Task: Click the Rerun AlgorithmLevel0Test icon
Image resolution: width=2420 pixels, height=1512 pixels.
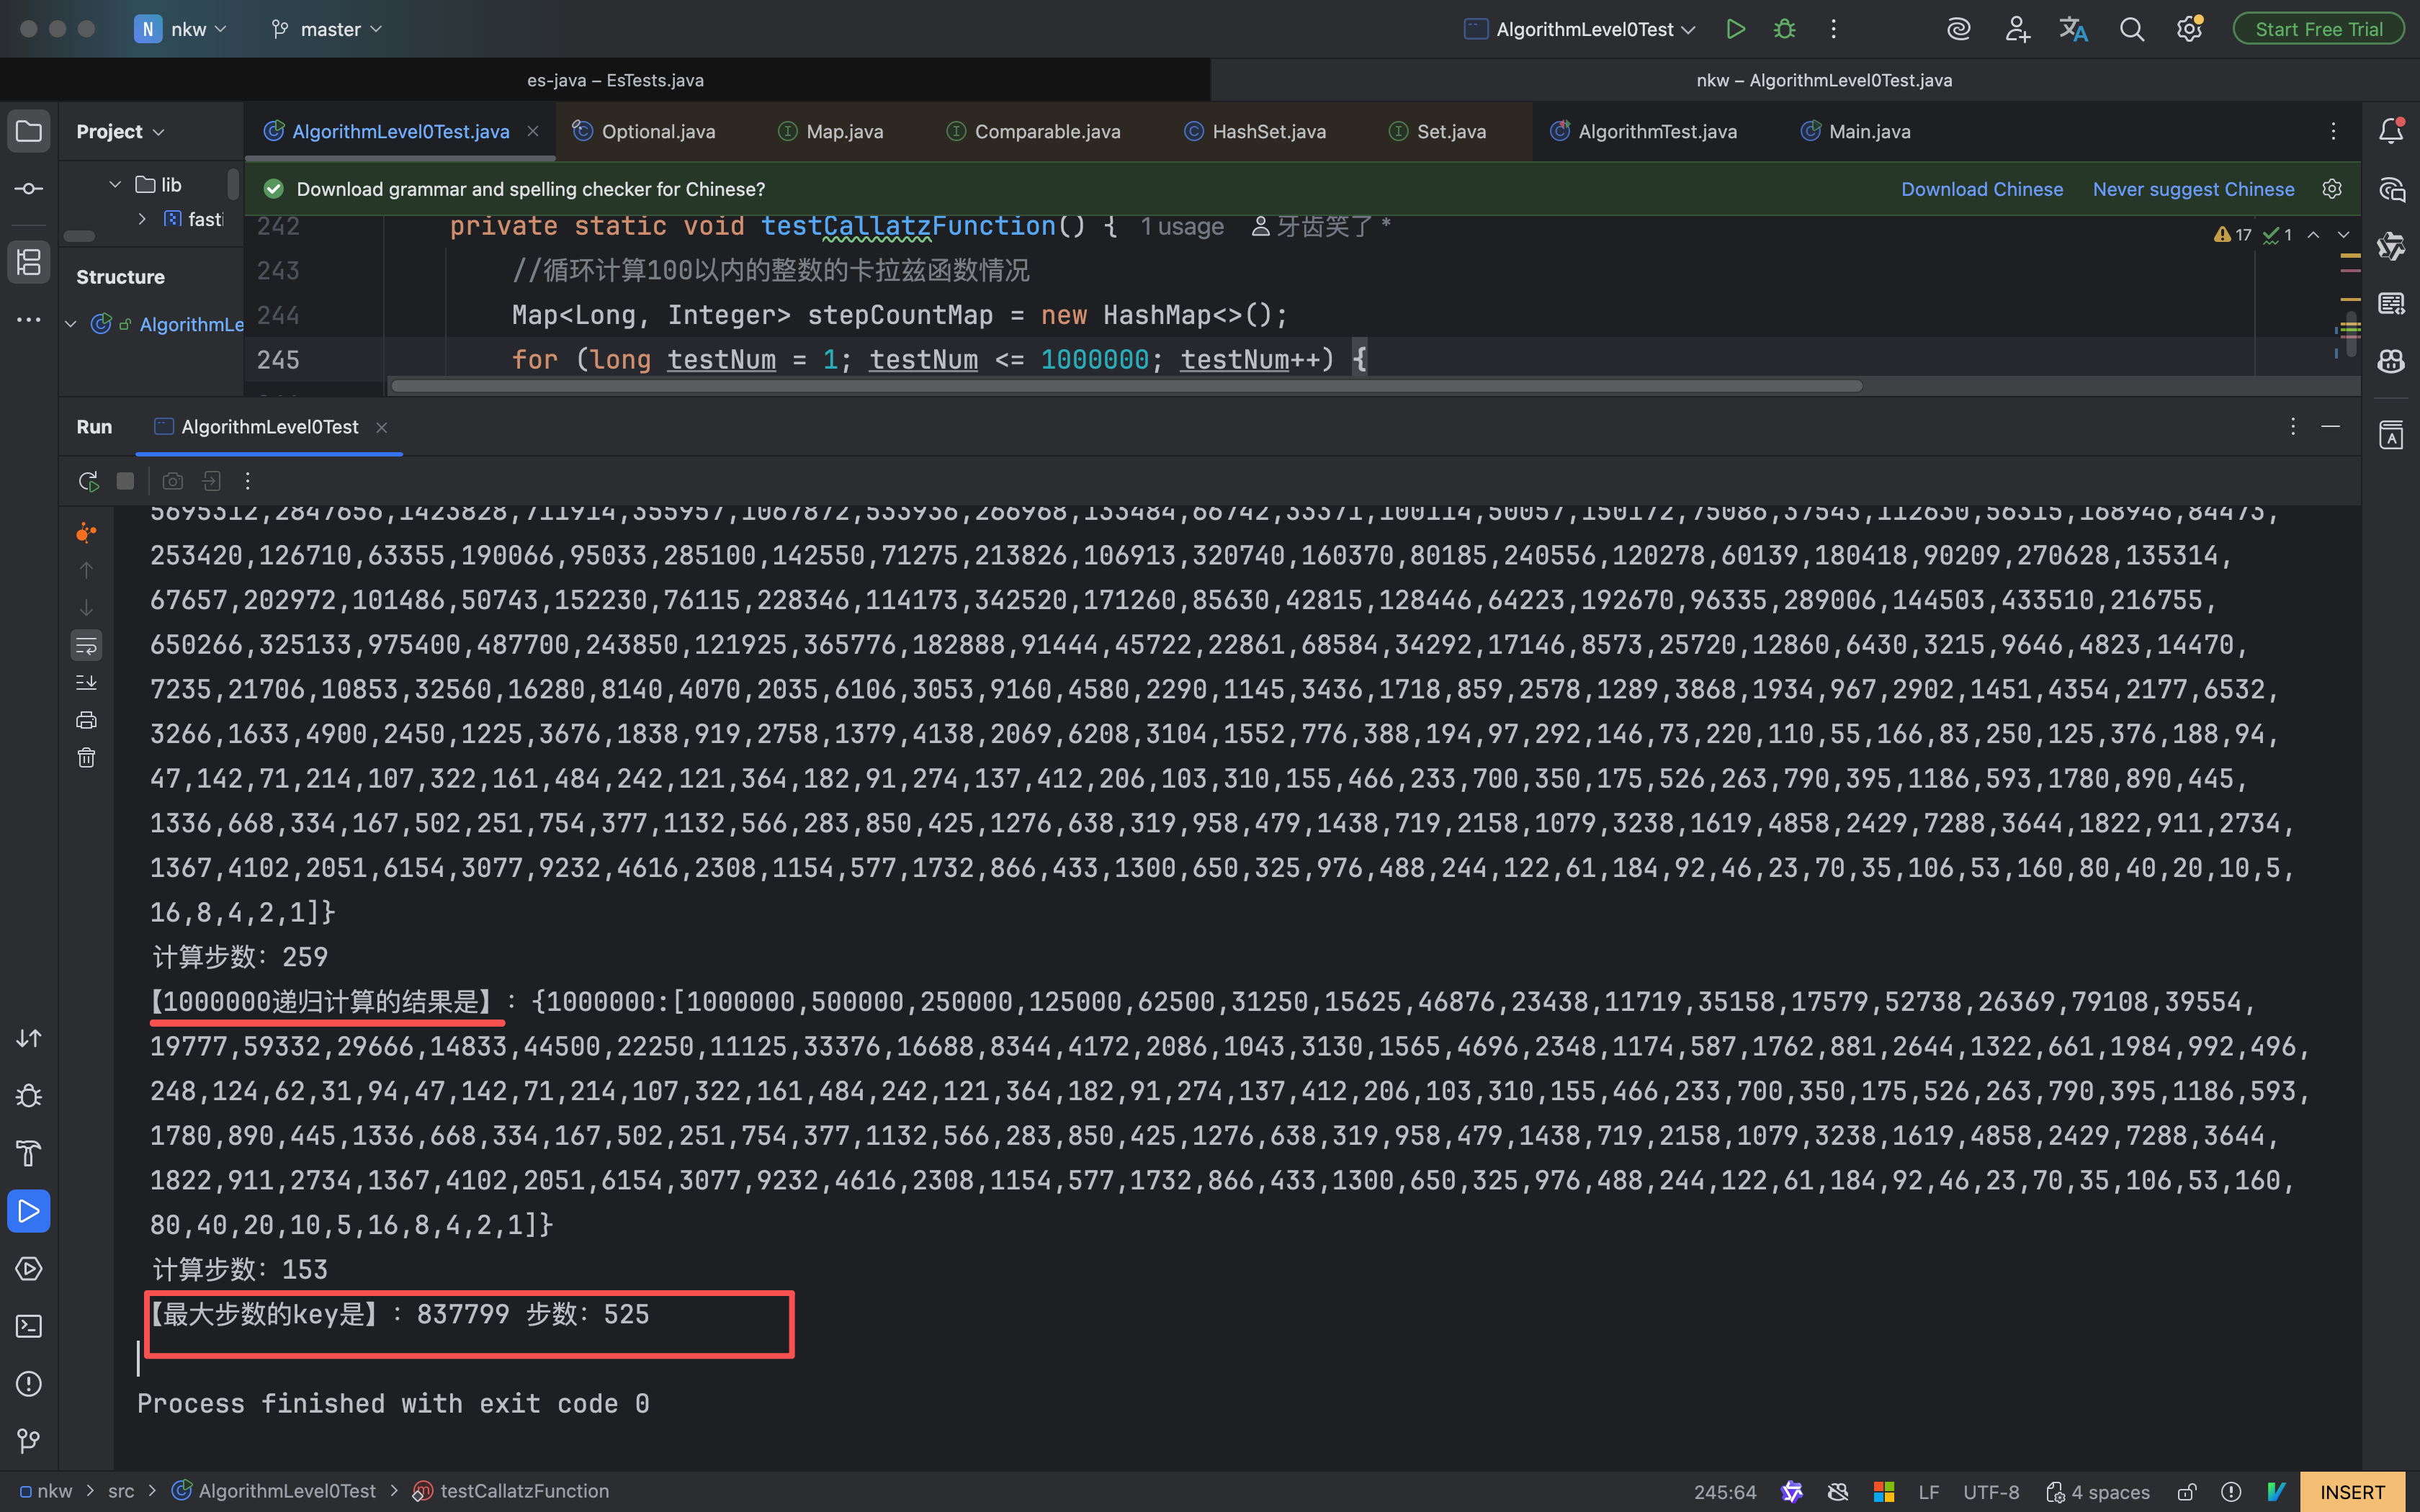Action: click(x=88, y=481)
